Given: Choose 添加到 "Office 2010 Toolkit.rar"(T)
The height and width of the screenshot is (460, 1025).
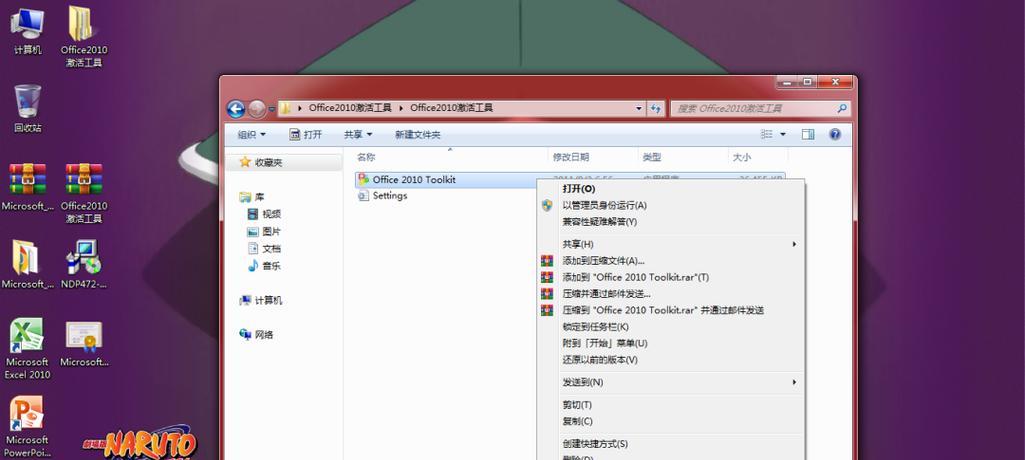Looking at the screenshot, I should coord(671,277).
